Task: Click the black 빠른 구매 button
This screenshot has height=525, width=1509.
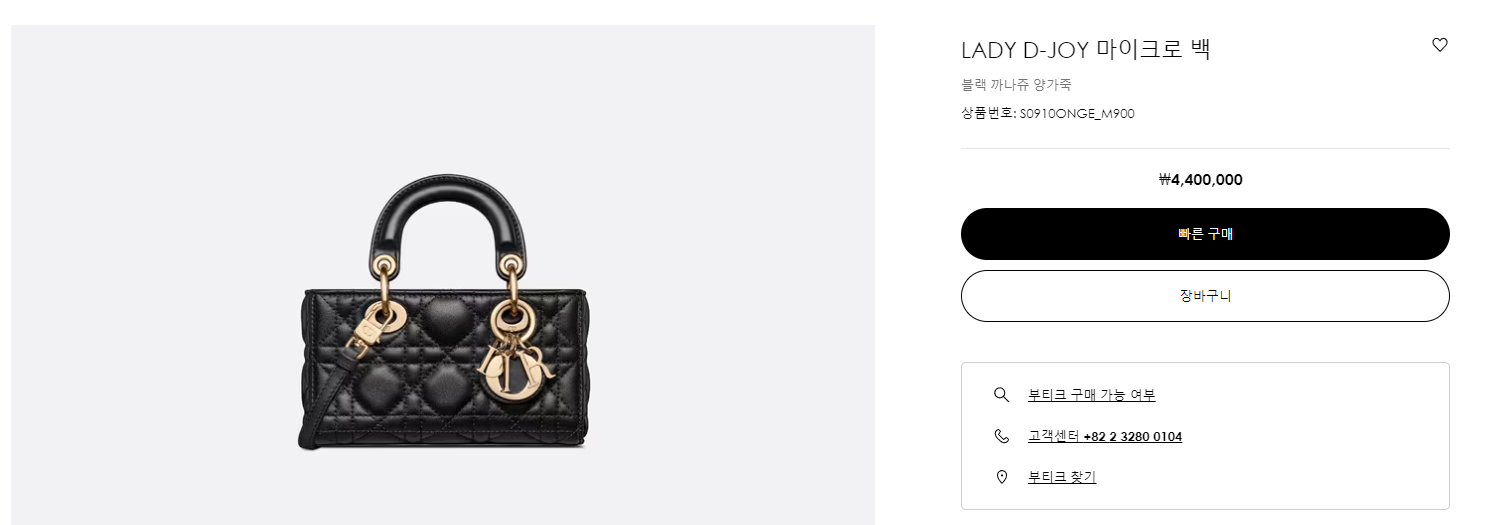Action: (x=1205, y=234)
